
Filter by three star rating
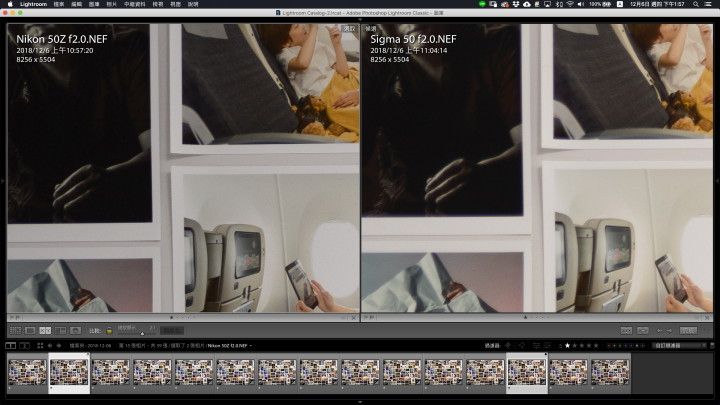point(582,345)
